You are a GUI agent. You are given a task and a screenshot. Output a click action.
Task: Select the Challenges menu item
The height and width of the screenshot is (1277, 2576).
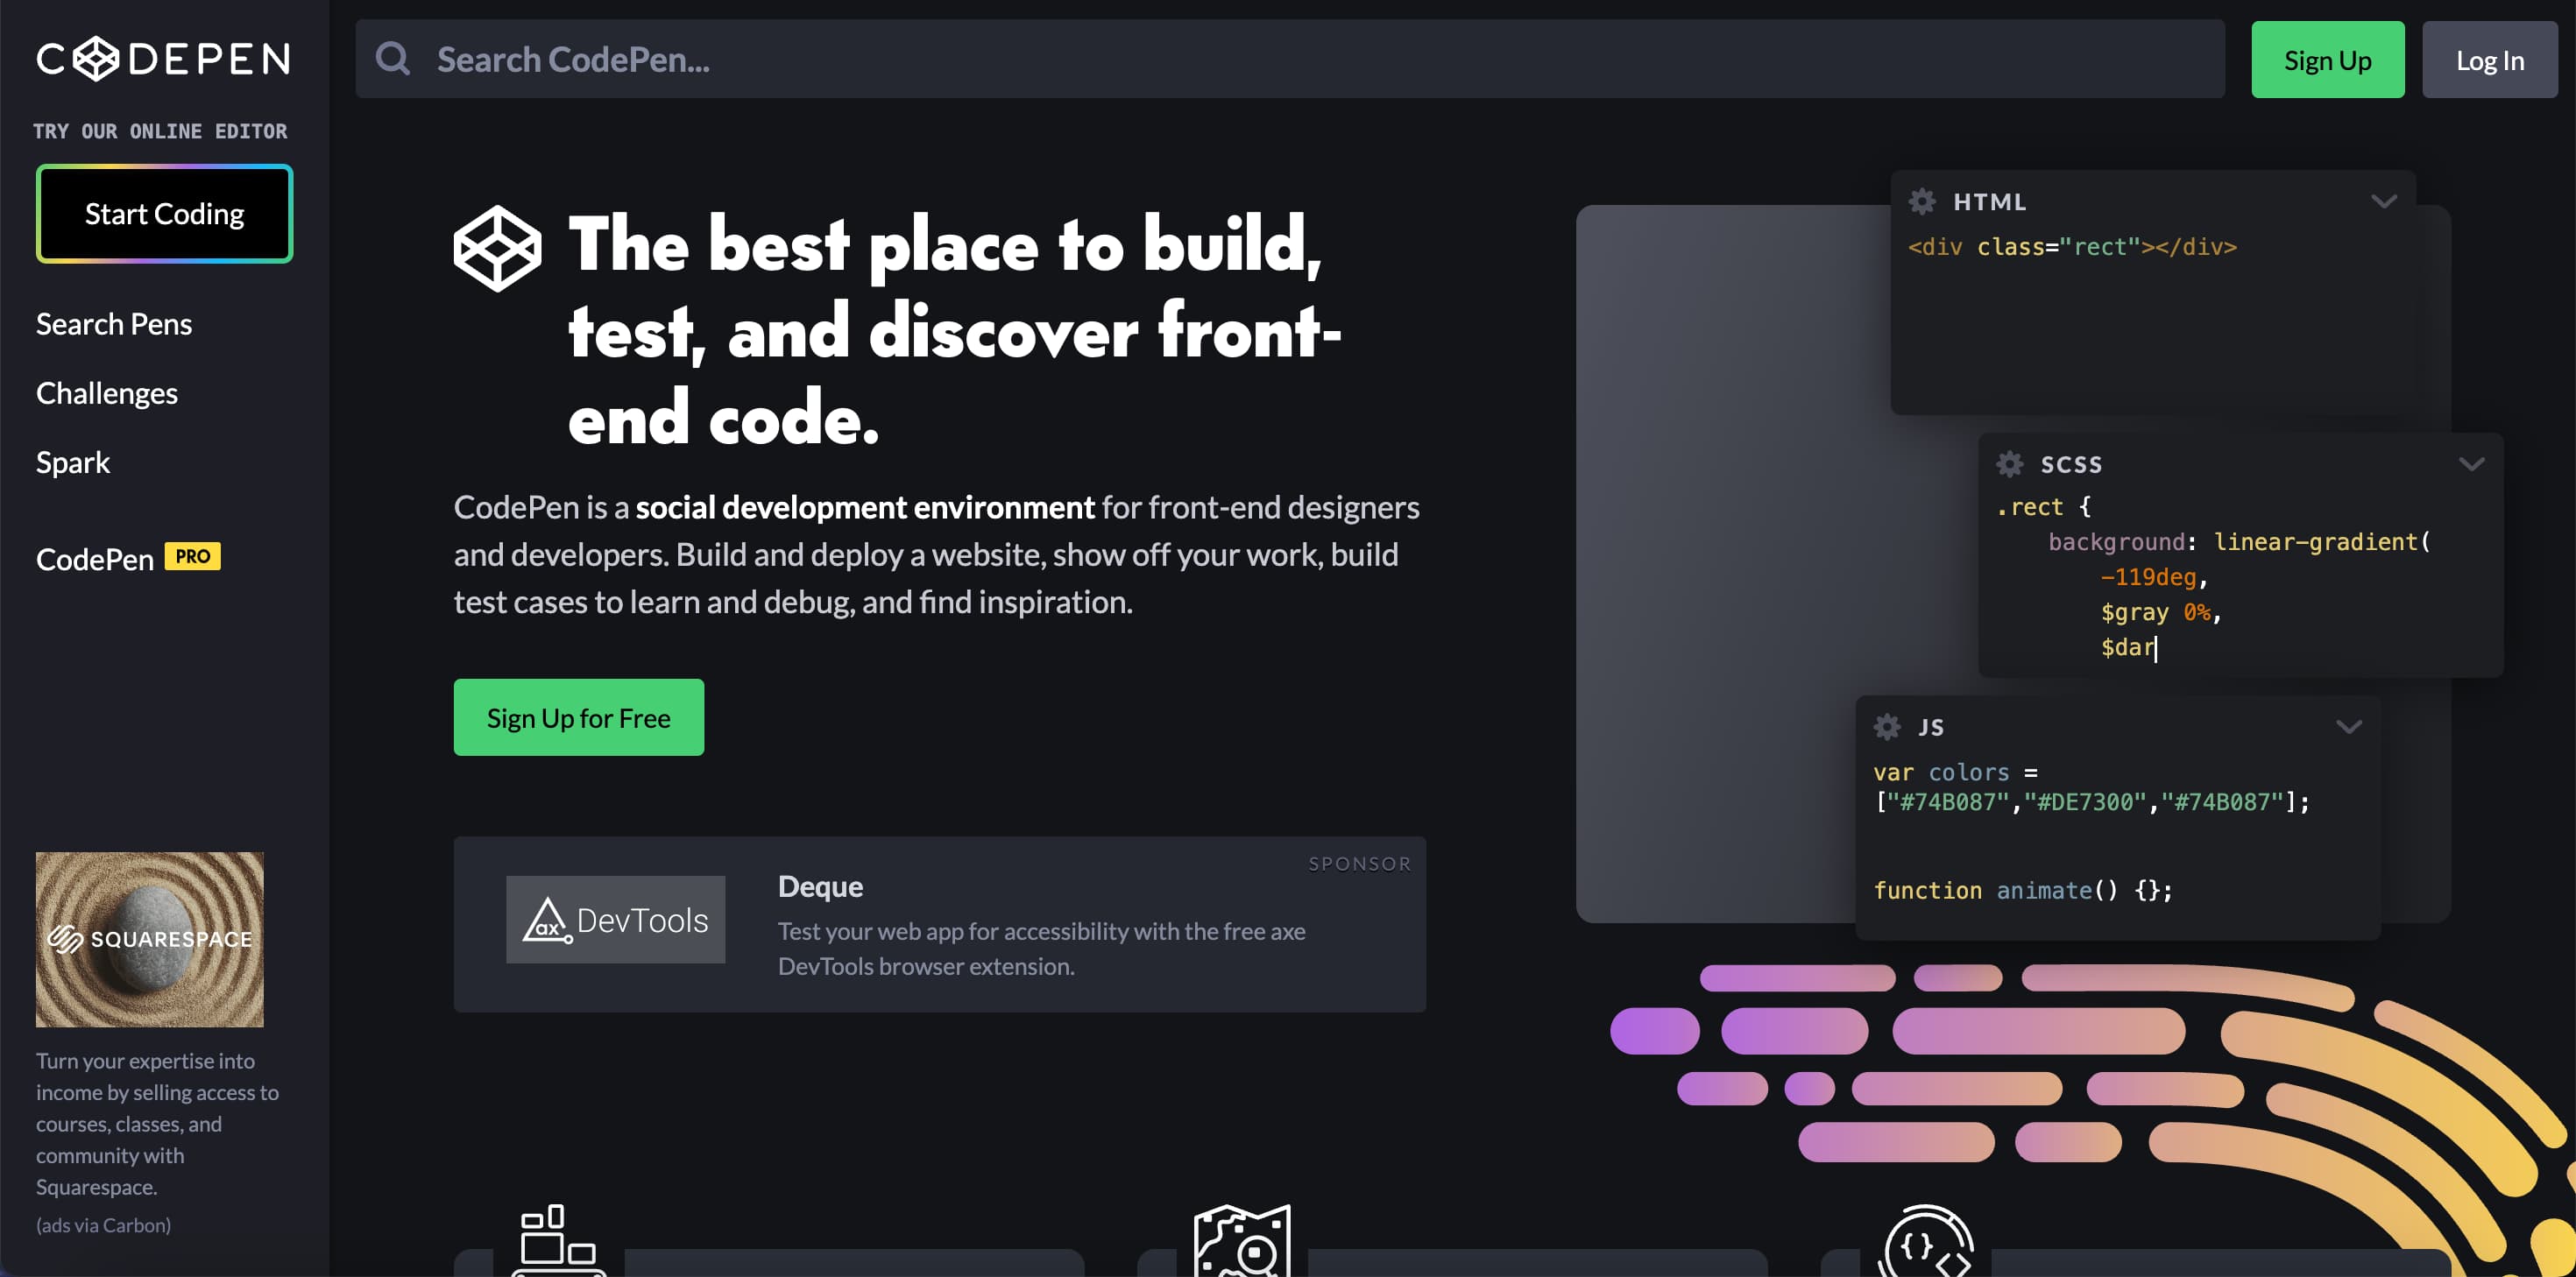(107, 392)
